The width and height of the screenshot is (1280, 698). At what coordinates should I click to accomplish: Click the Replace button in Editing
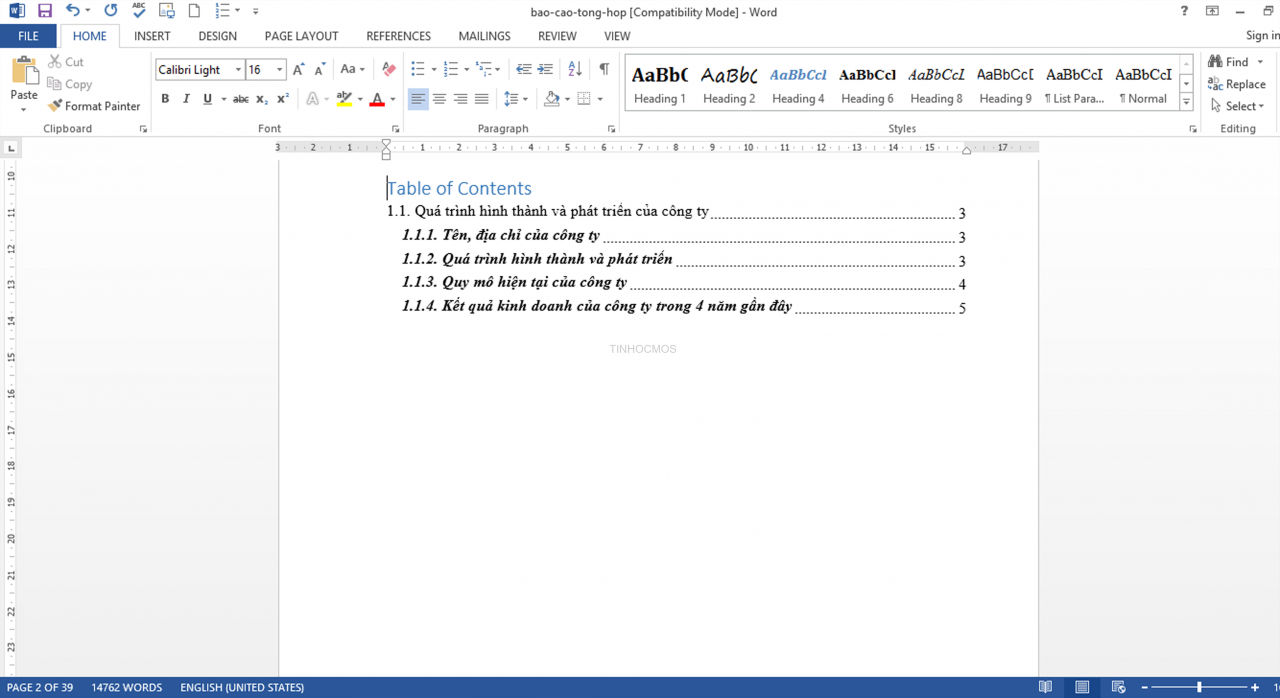pos(1237,84)
